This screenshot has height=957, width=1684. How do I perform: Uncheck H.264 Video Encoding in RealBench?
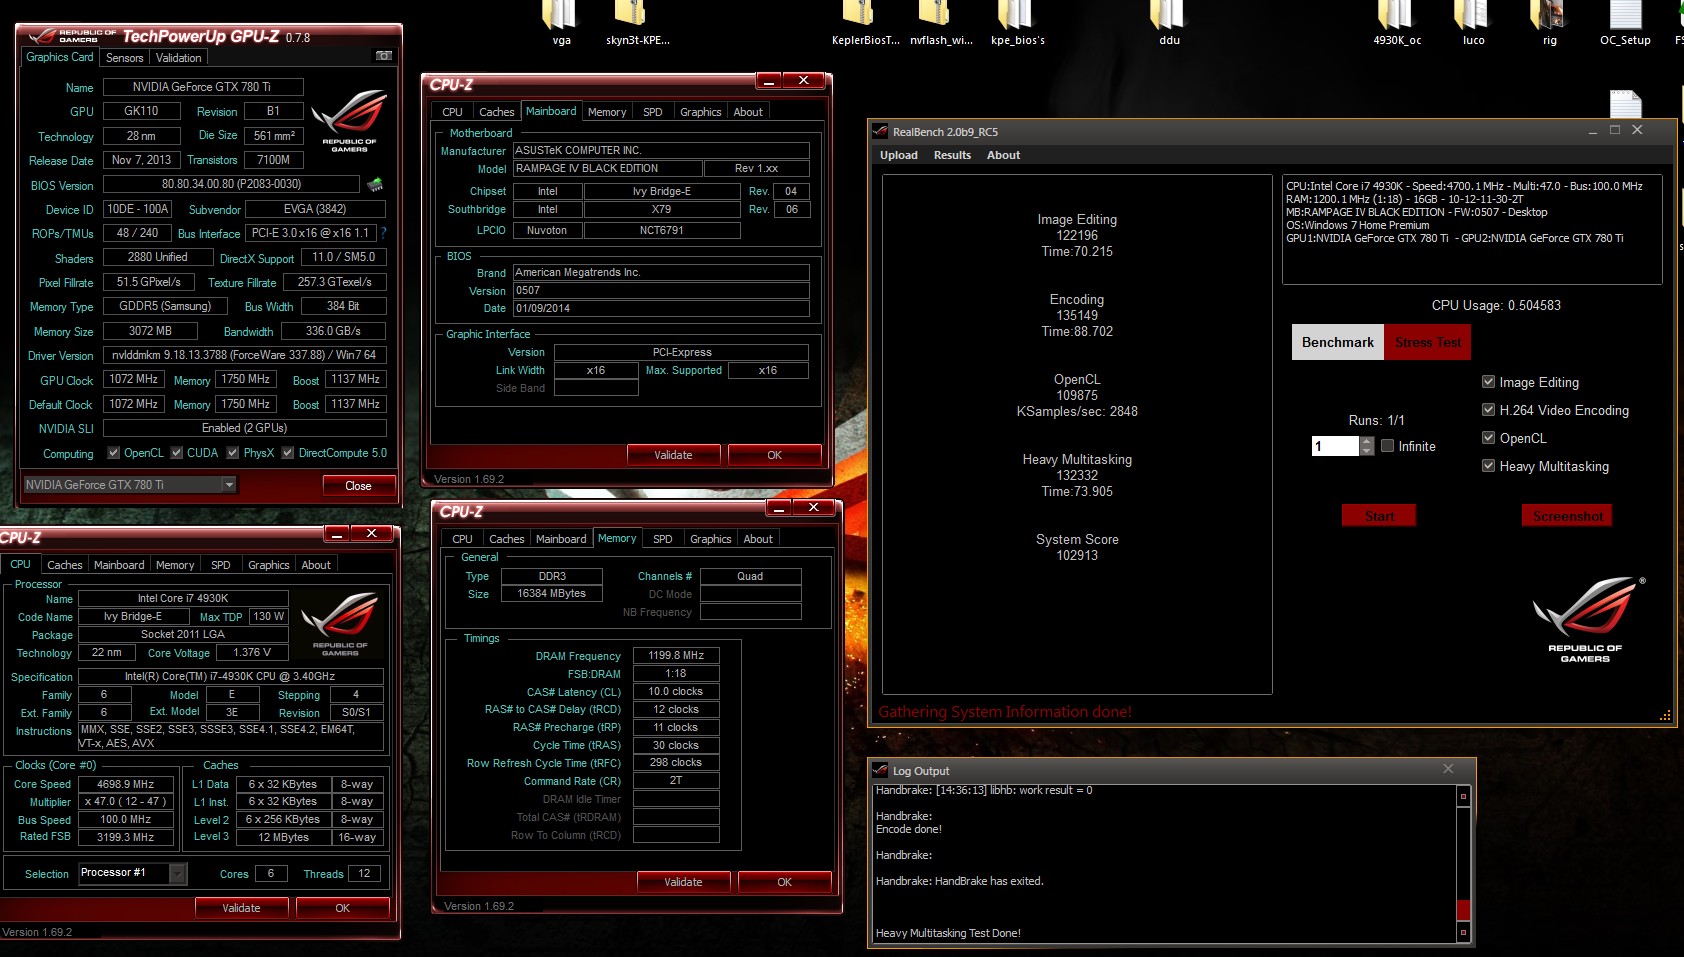pos(1488,410)
